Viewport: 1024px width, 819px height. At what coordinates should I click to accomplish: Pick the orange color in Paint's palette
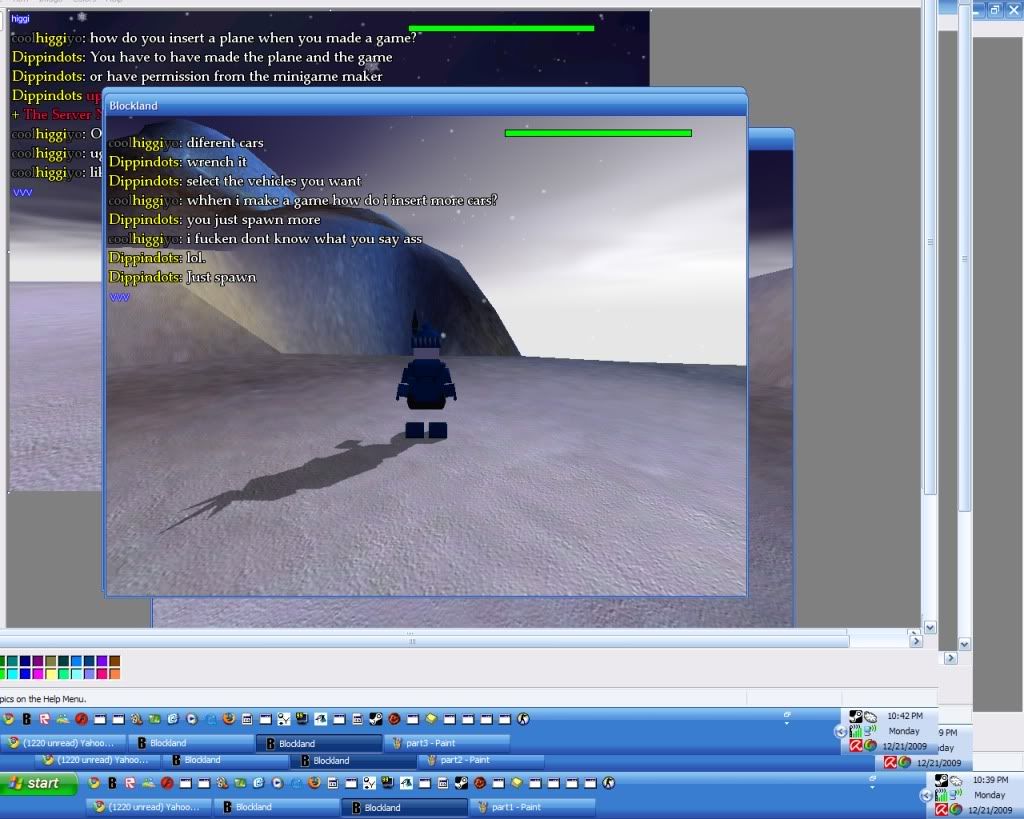point(114,673)
